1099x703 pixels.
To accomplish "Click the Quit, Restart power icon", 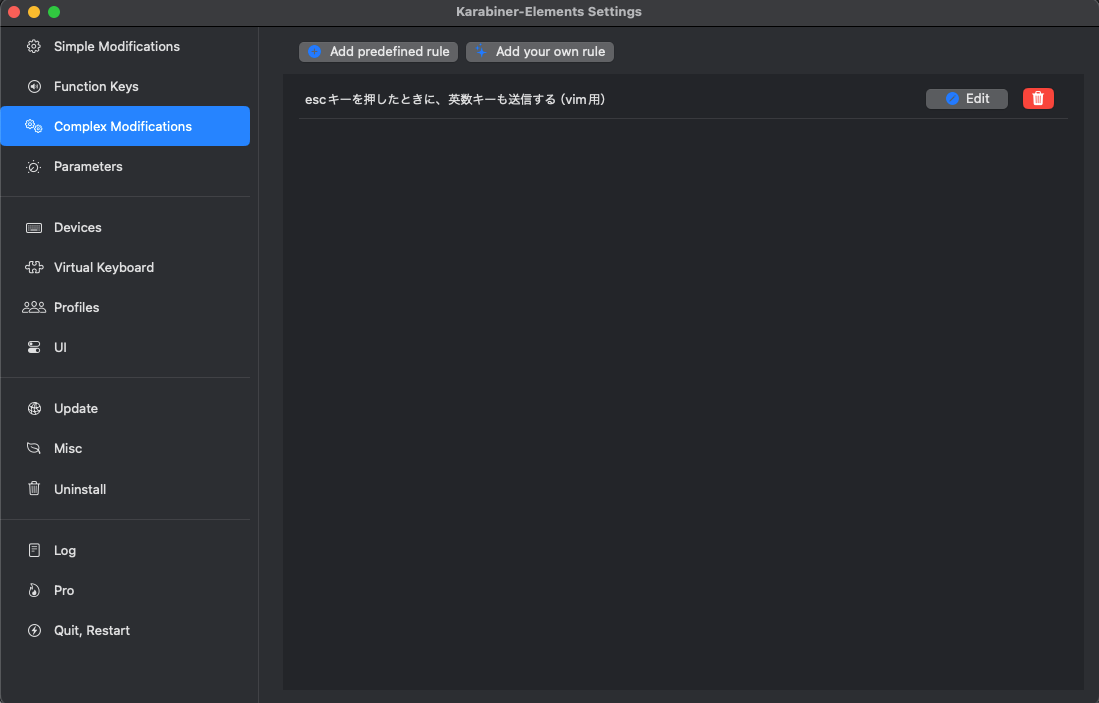I will 32,630.
